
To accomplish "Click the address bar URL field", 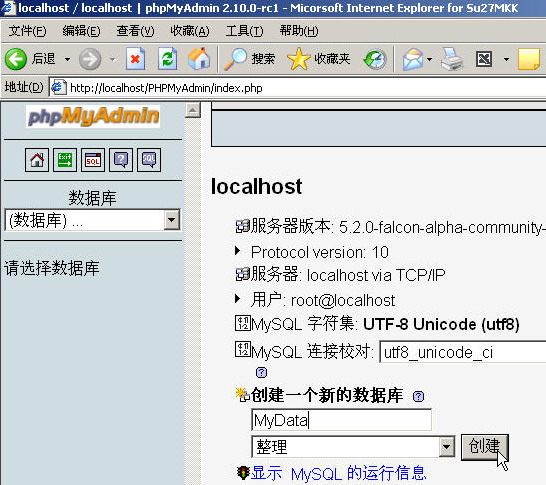I will click(297, 87).
